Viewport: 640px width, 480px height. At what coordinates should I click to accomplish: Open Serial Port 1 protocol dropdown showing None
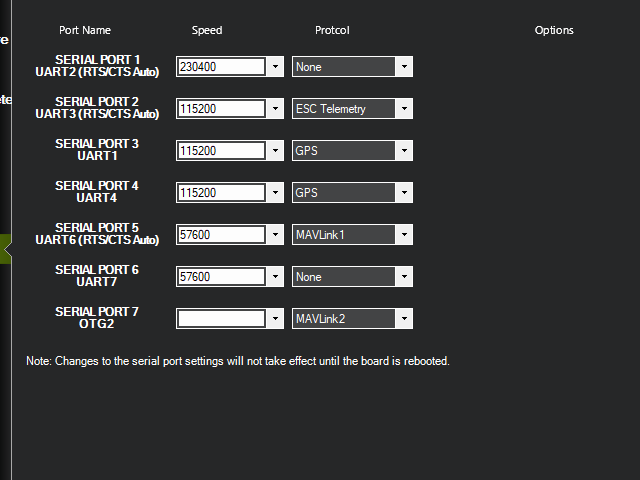tap(352, 67)
